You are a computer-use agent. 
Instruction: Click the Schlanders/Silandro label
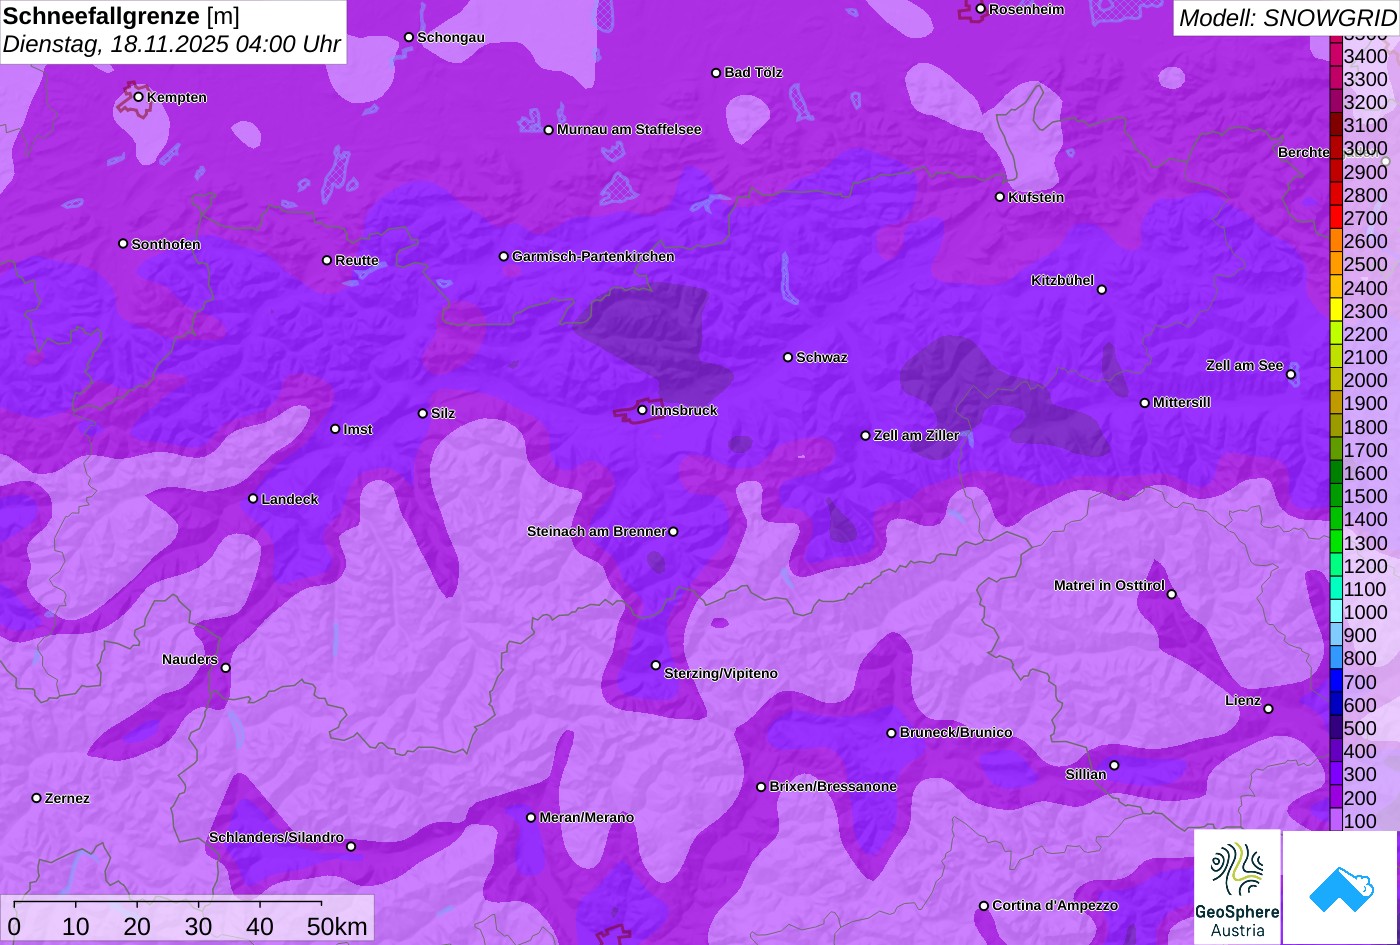click(276, 837)
